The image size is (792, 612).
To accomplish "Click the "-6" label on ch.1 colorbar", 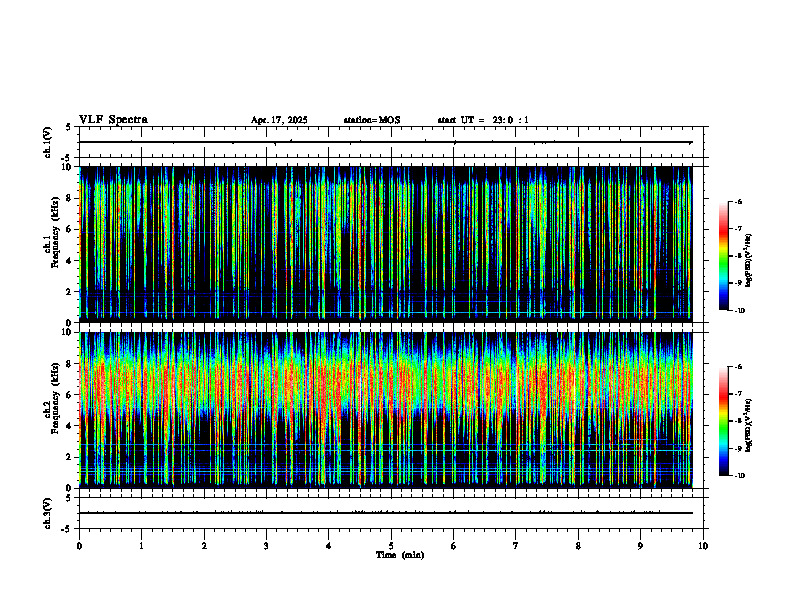I will coord(738,202).
